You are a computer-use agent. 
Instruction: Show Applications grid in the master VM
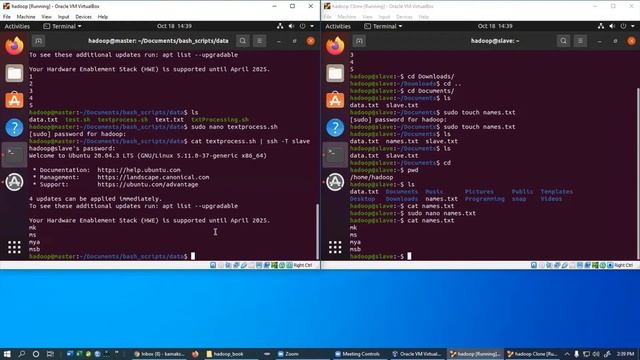[14, 247]
